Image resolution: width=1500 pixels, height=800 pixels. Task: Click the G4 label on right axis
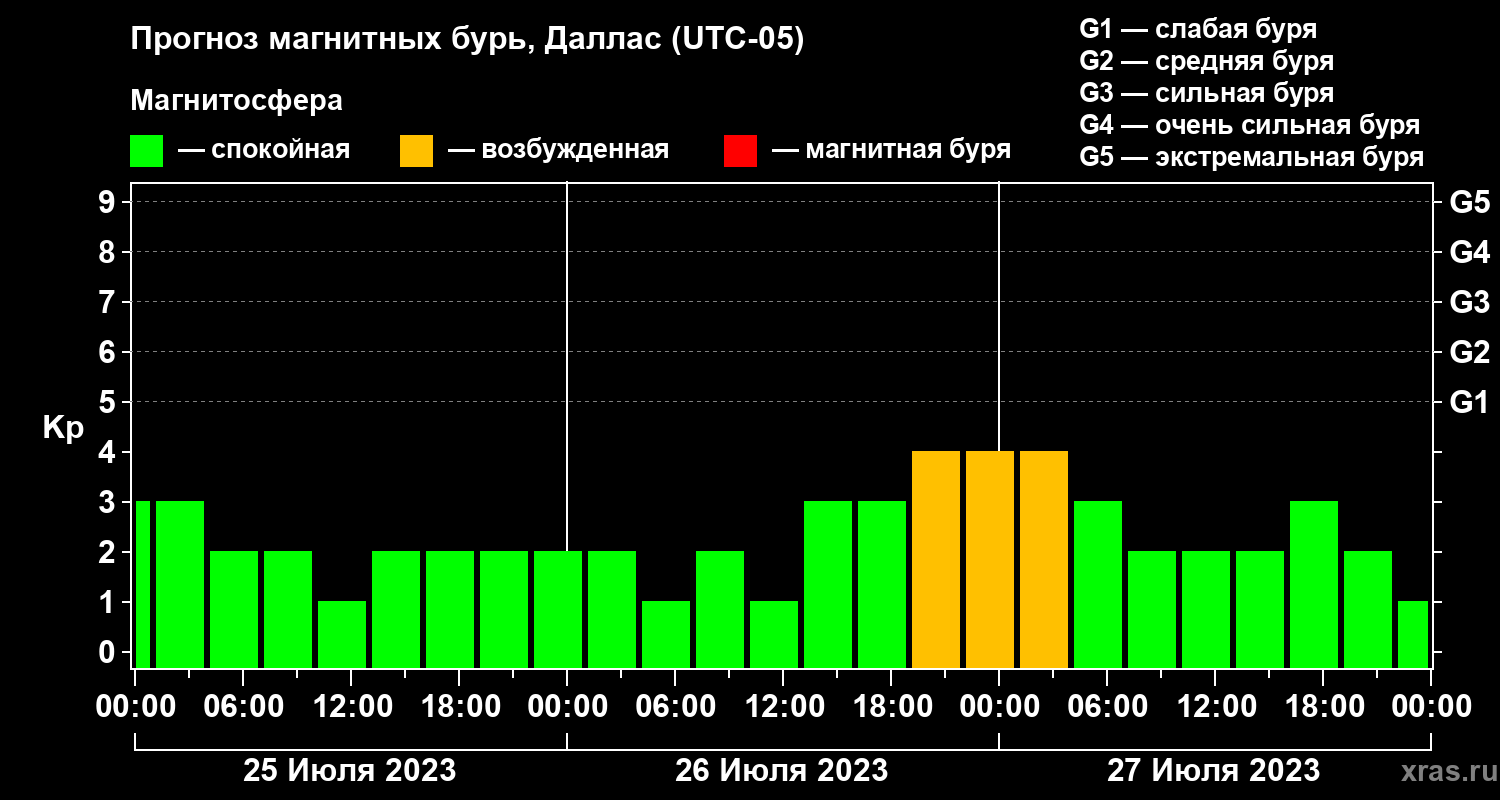coord(1469,252)
